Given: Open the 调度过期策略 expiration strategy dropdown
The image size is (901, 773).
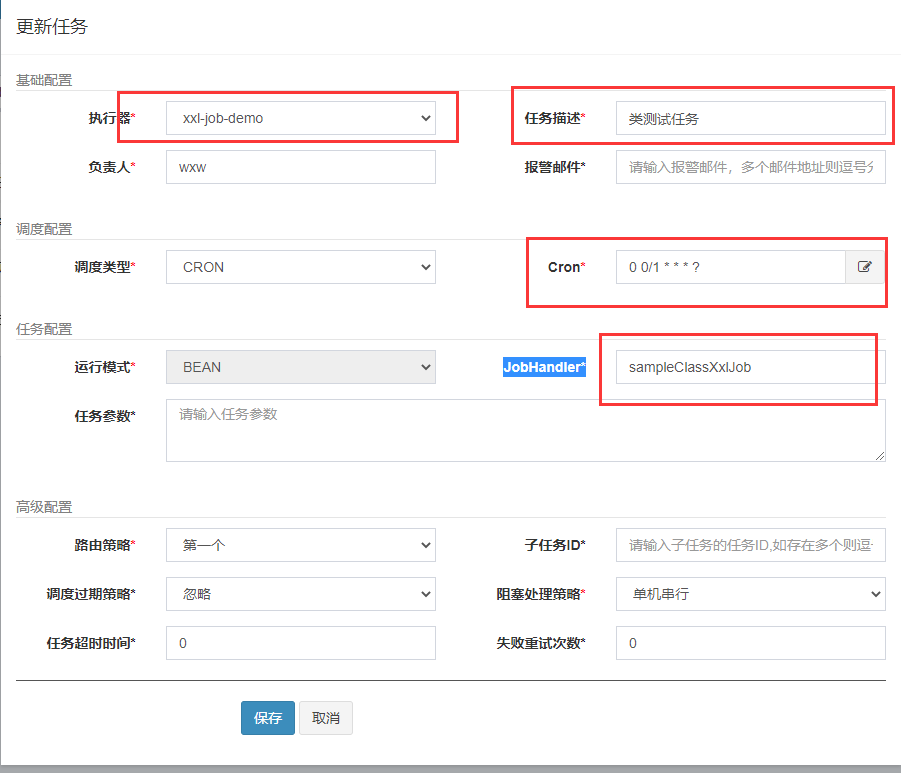Looking at the screenshot, I should tap(300, 594).
